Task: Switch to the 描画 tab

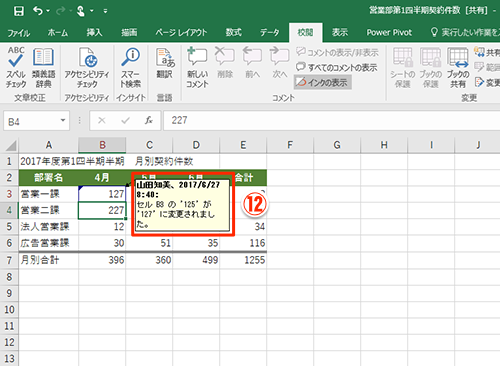Action: coord(129,33)
